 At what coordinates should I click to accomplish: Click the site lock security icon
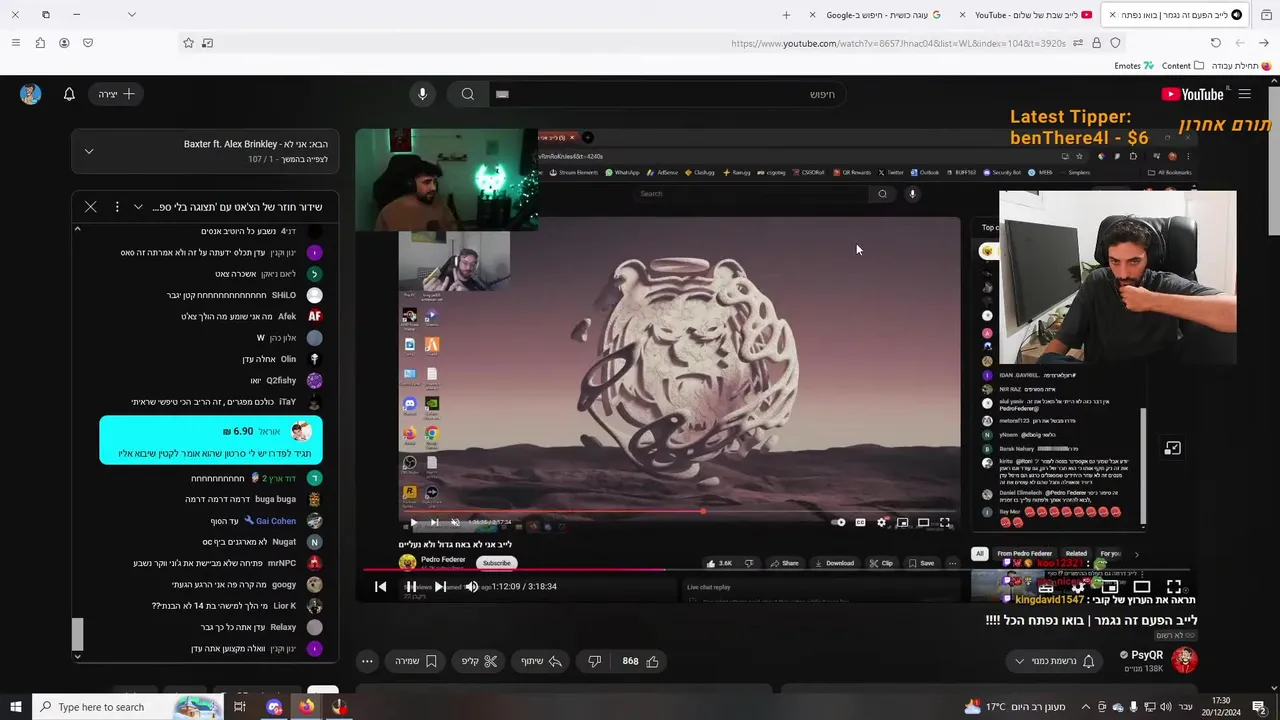(1096, 43)
